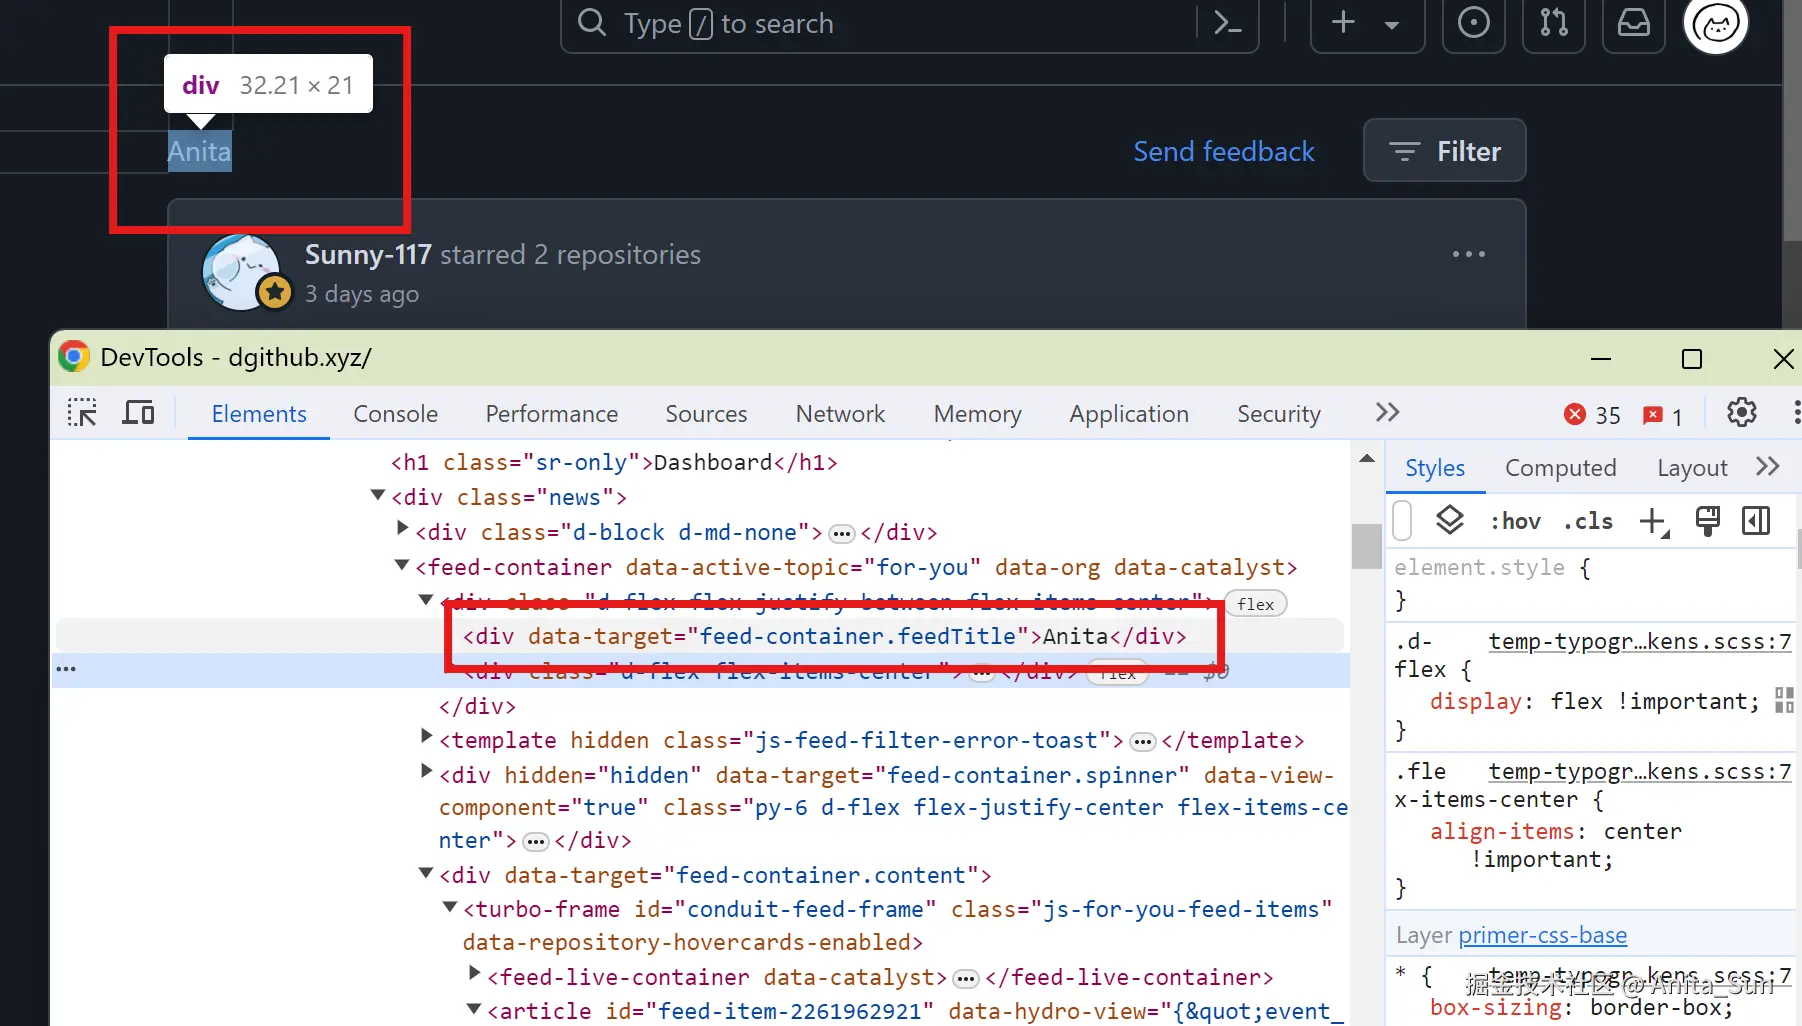This screenshot has height=1026, width=1802.
Task: Switch to the Console tab
Action: (395, 414)
